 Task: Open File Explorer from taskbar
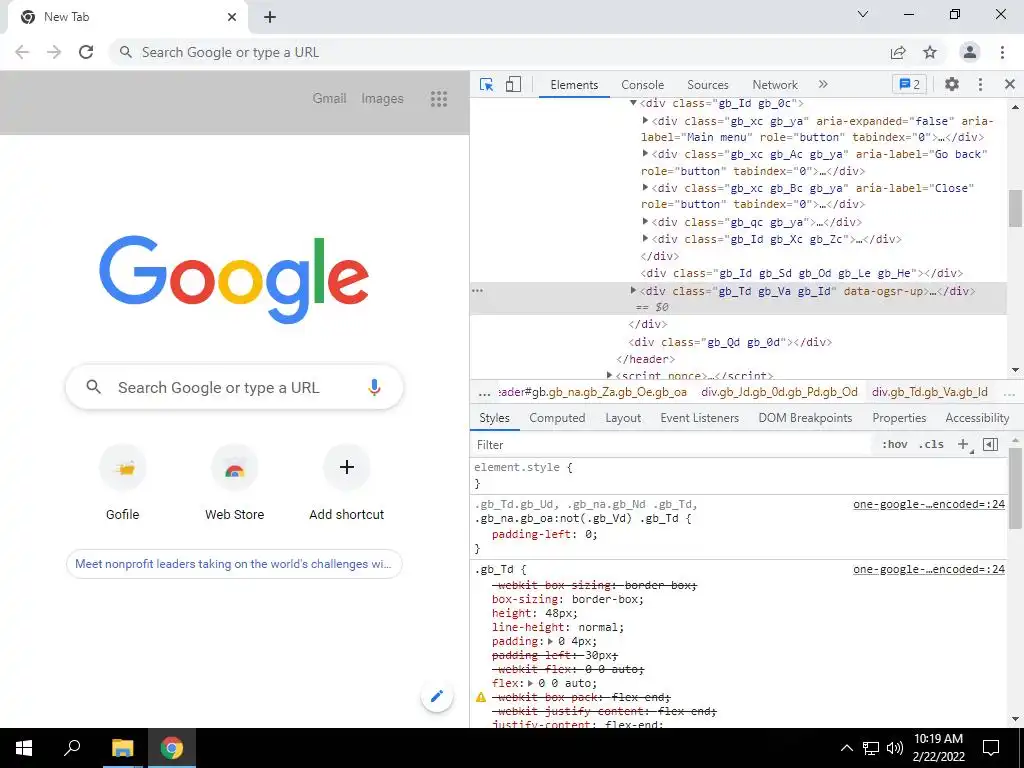pyautogui.click(x=122, y=748)
